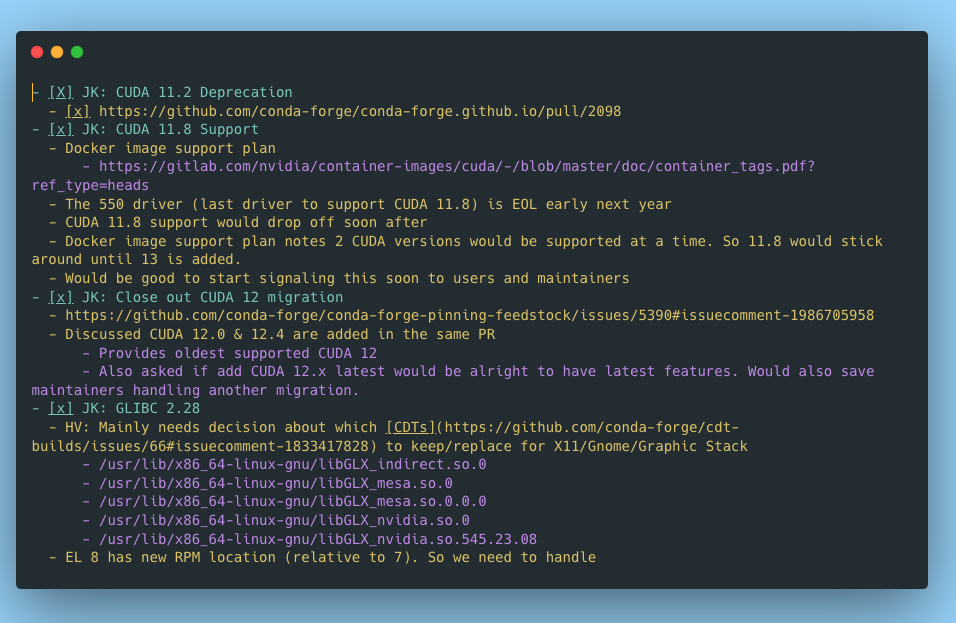Screen dimensions: 956x623
Task: Toggle the GLIBC 2.28 checkbox
Action: [61, 408]
